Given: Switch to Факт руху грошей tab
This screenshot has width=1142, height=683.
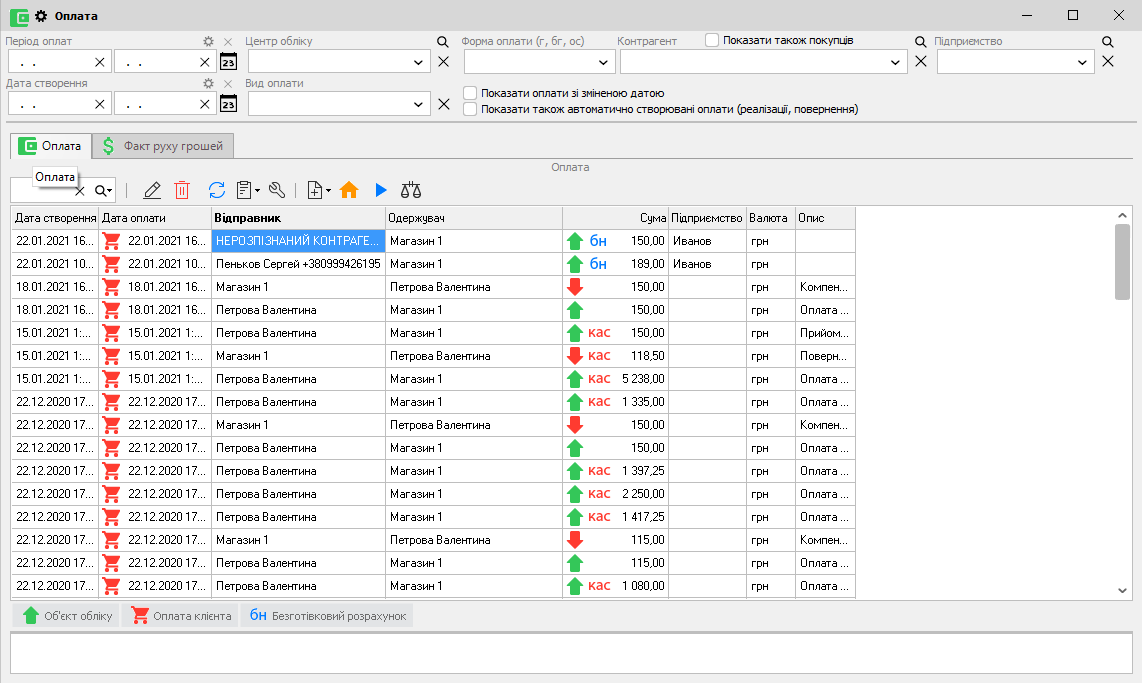Looking at the screenshot, I should (163, 146).
